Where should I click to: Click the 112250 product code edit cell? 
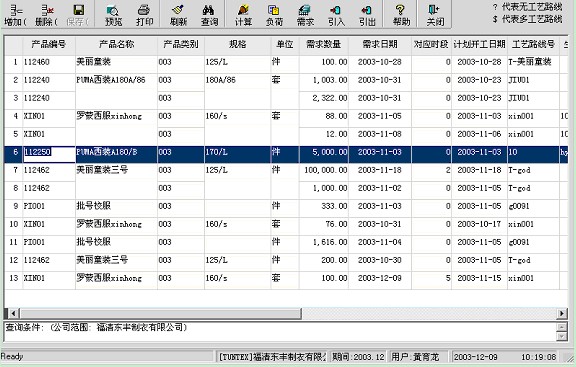[x=49, y=152]
